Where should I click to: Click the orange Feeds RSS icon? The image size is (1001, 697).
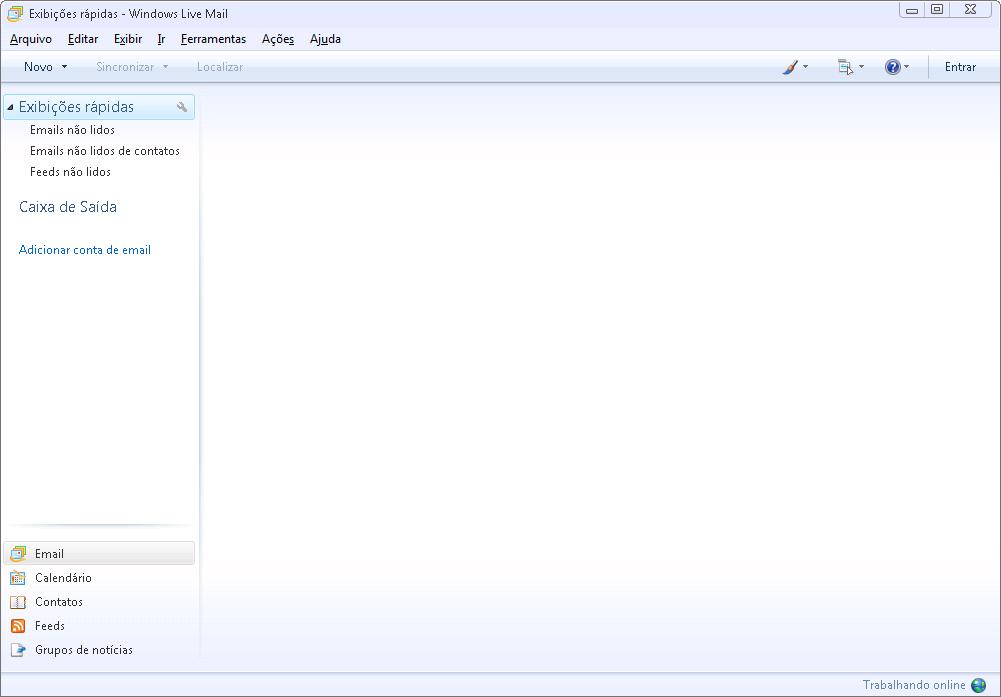(18, 626)
